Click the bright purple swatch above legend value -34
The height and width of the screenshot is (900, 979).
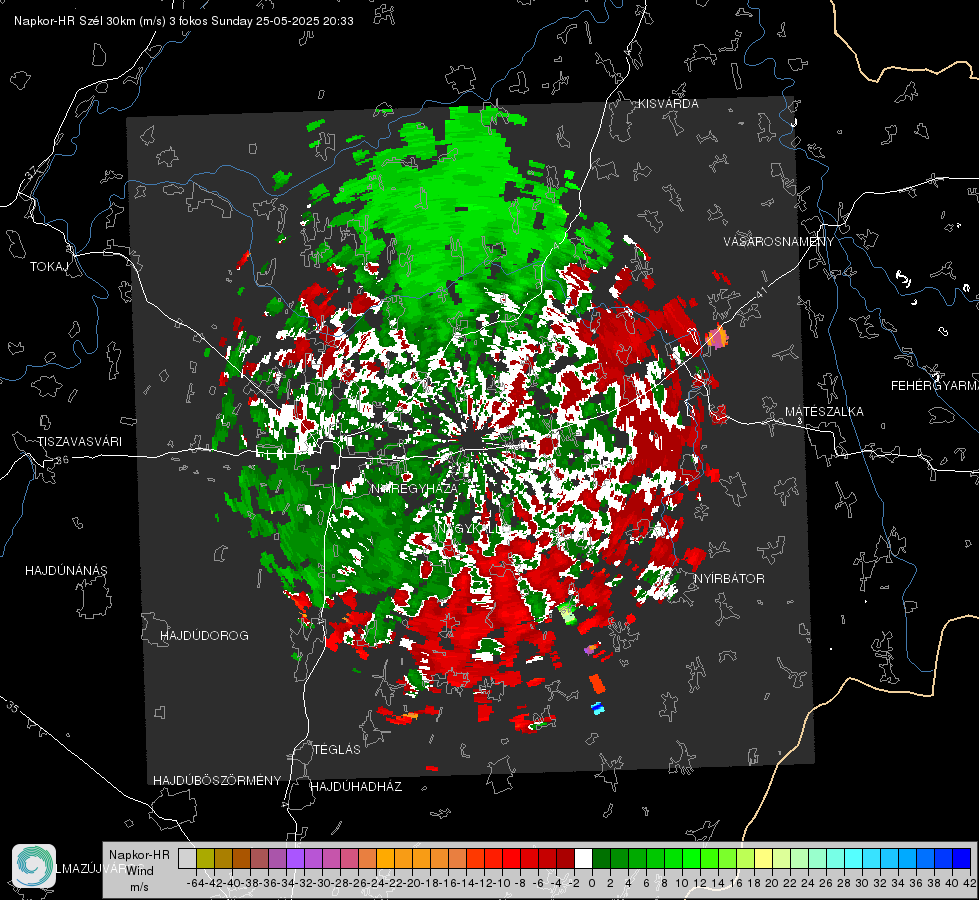point(295,859)
